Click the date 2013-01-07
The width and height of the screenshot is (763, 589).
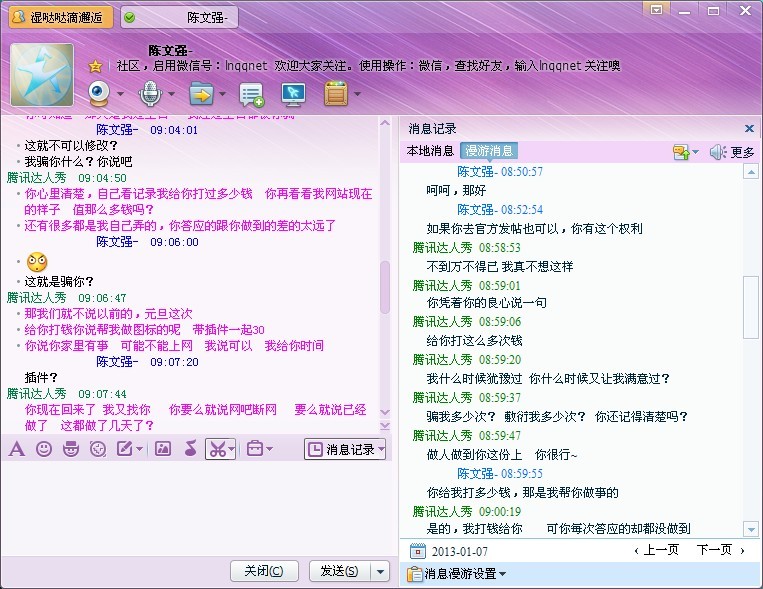coord(459,552)
